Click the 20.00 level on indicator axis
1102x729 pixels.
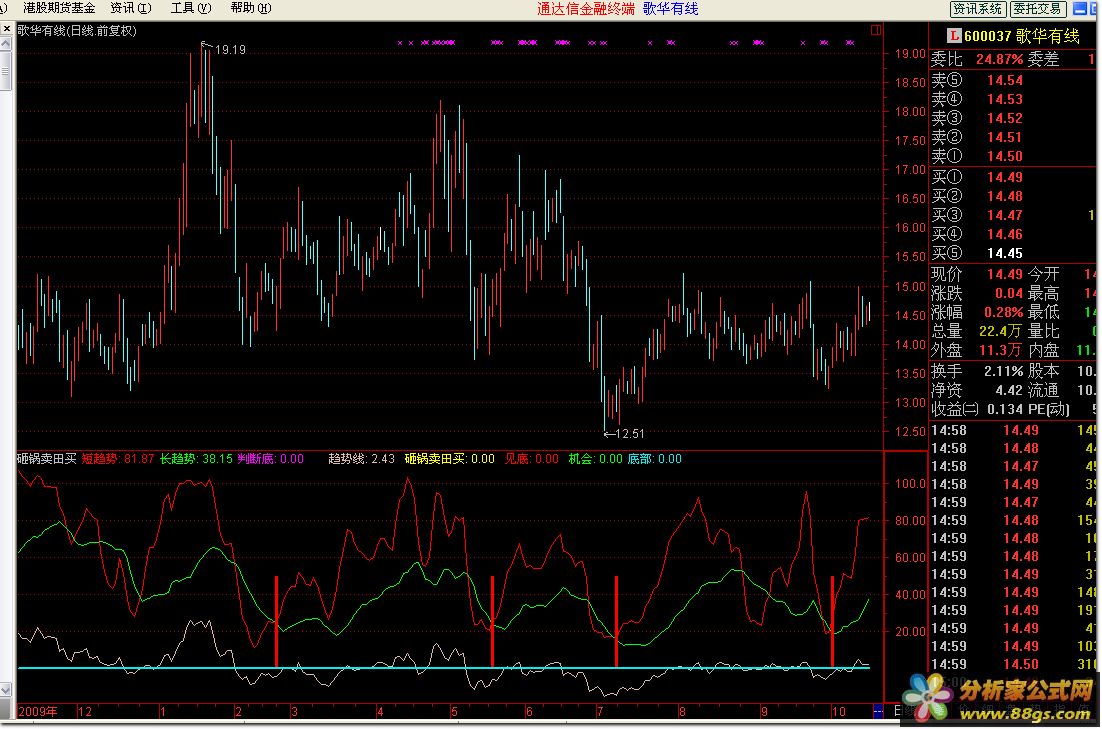[x=910, y=631]
